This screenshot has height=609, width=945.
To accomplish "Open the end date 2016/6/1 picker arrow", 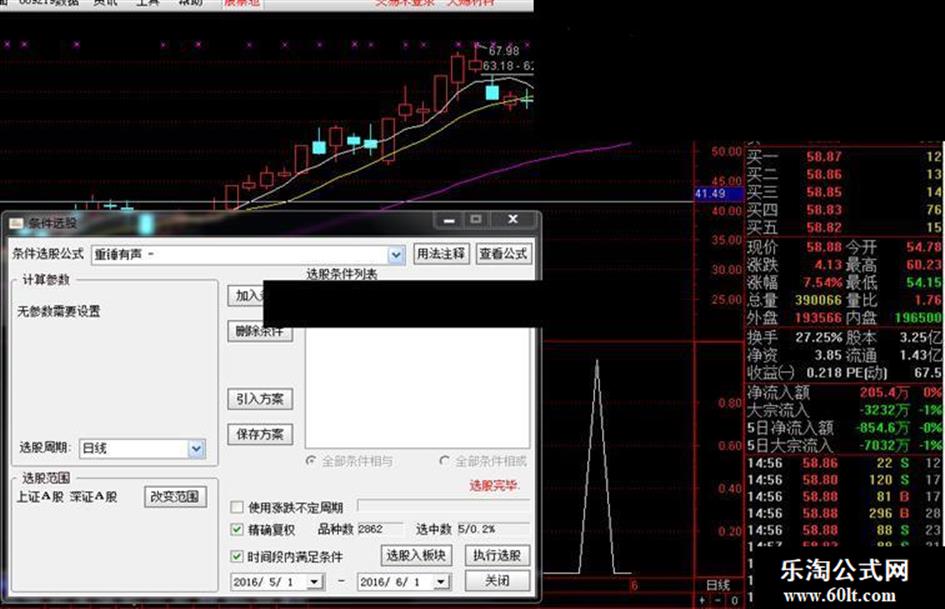I will [x=441, y=582].
